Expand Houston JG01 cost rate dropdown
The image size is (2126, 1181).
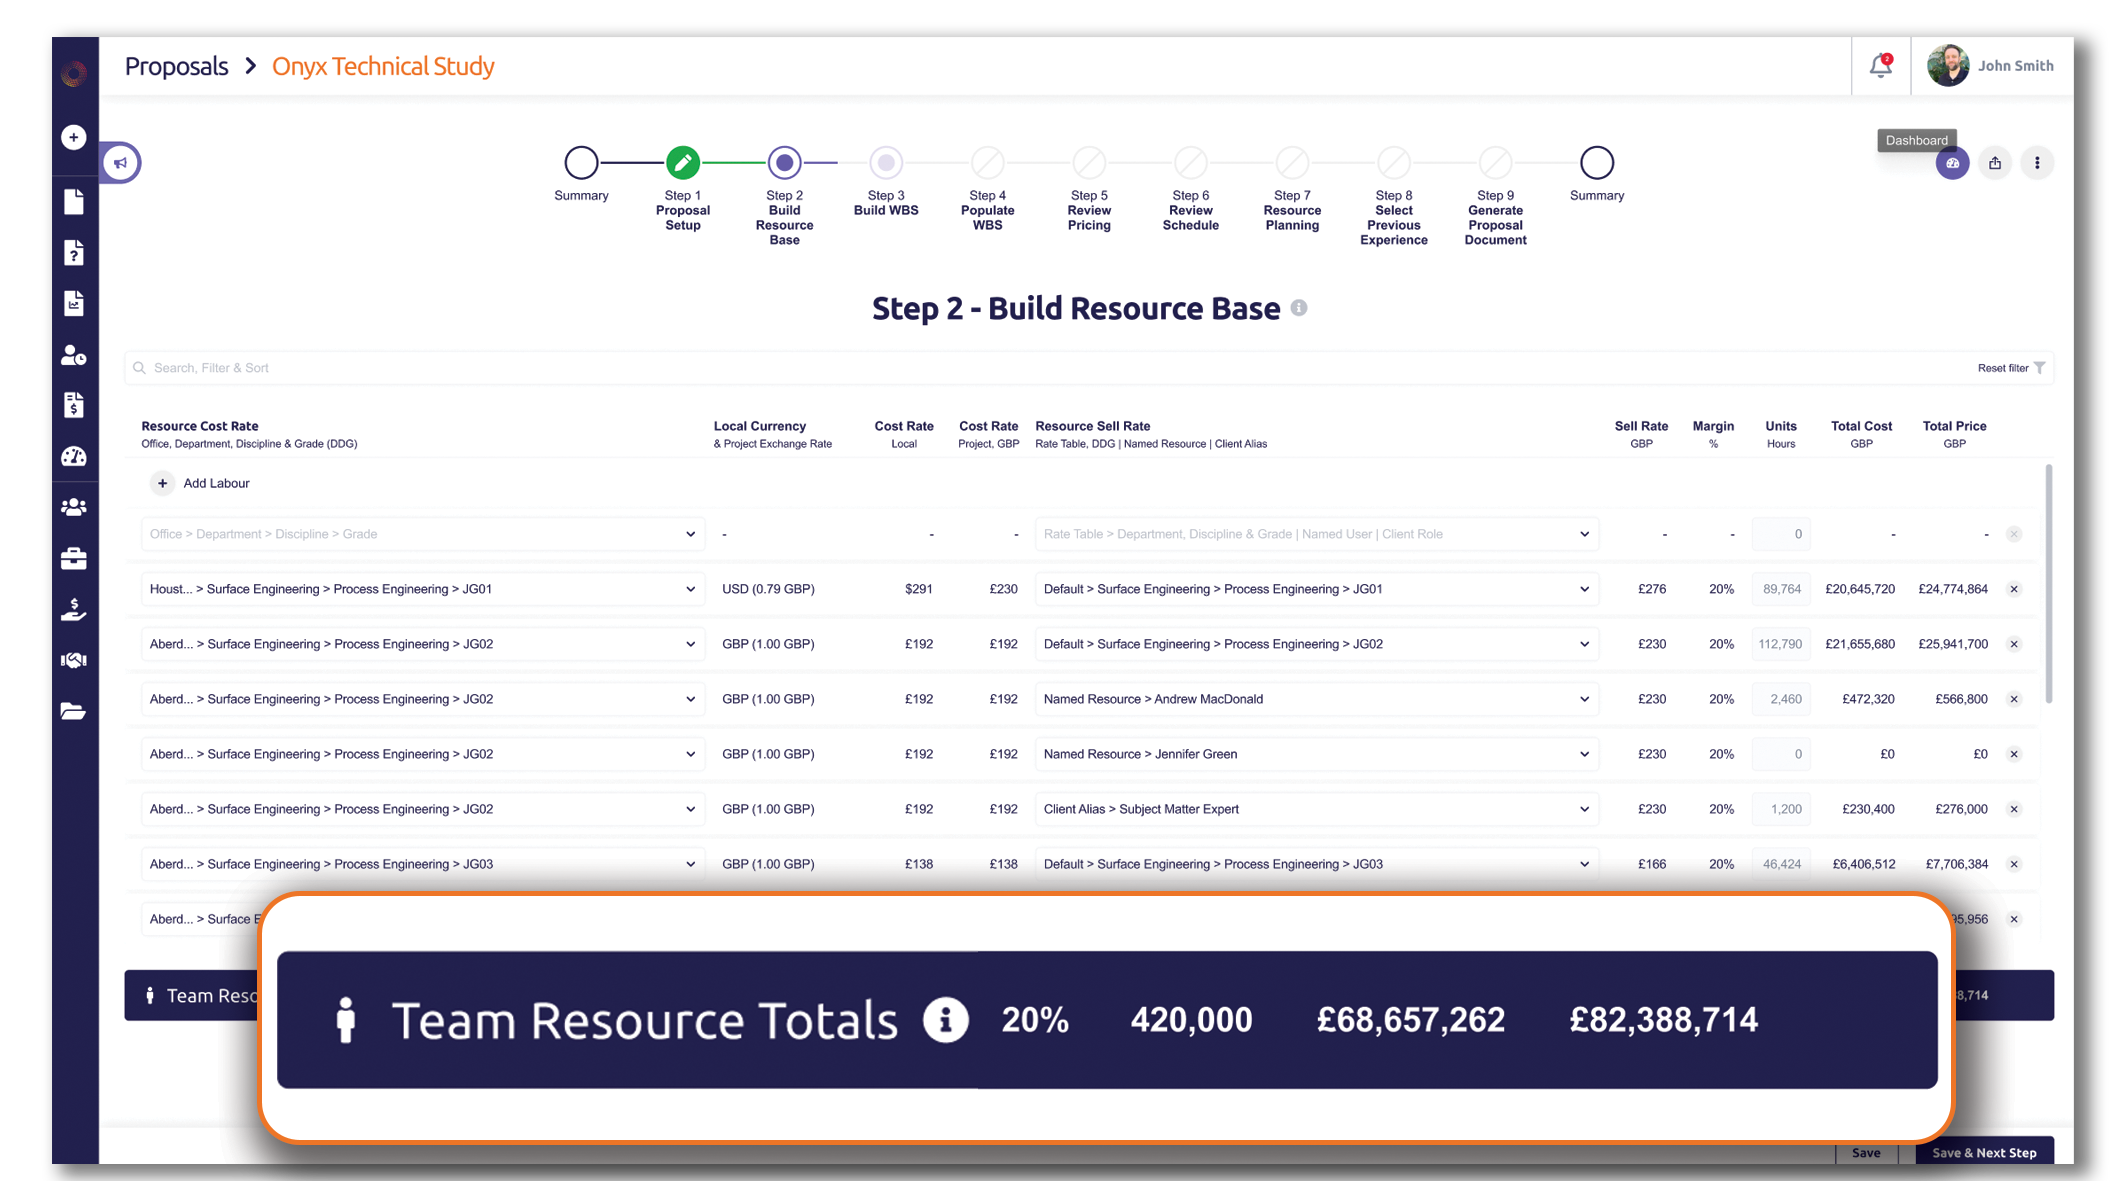tap(423, 589)
